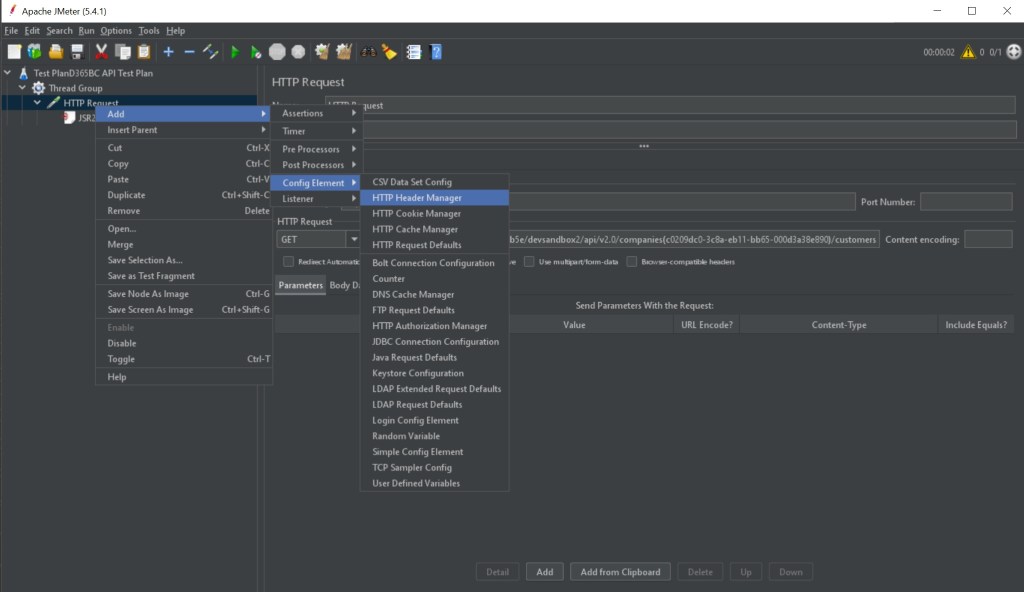Collapse the Test Plan root node
The width and height of the screenshot is (1024, 592).
pyautogui.click(x=8, y=73)
